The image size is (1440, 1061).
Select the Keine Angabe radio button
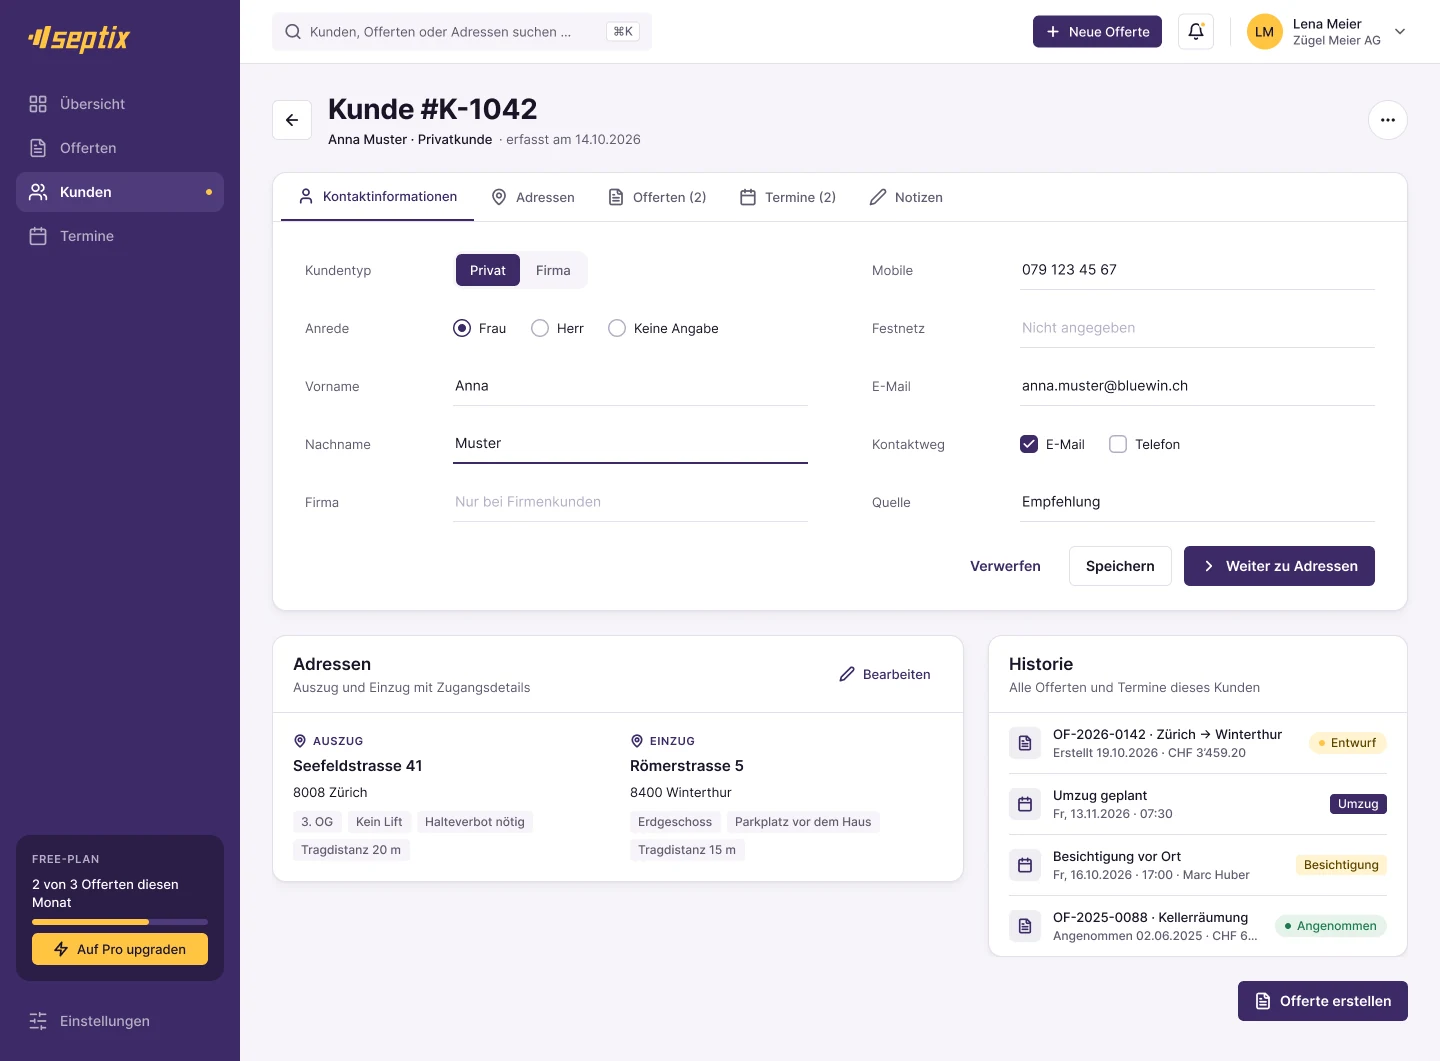(617, 328)
